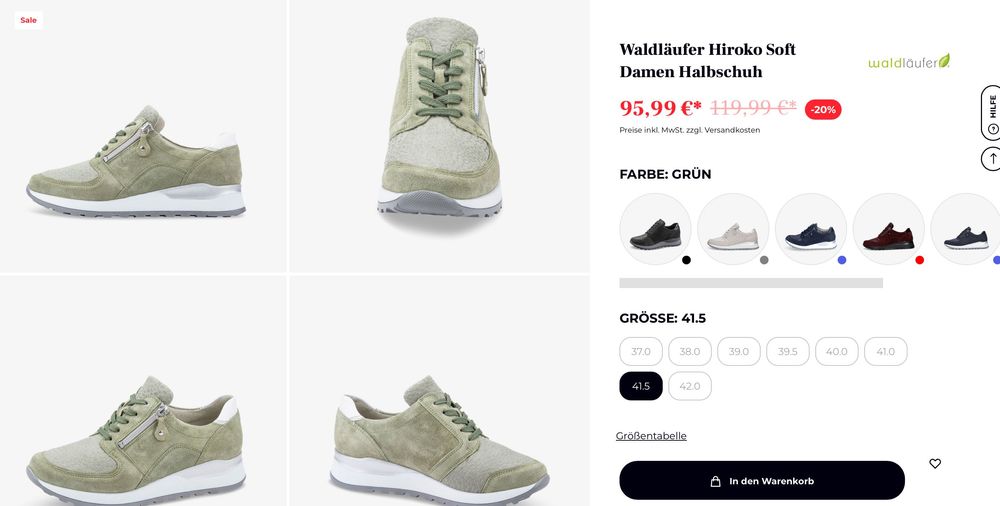Viewport: 1000px width, 506px height.
Task: Click the Sale badge on first image
Action: coord(28,20)
